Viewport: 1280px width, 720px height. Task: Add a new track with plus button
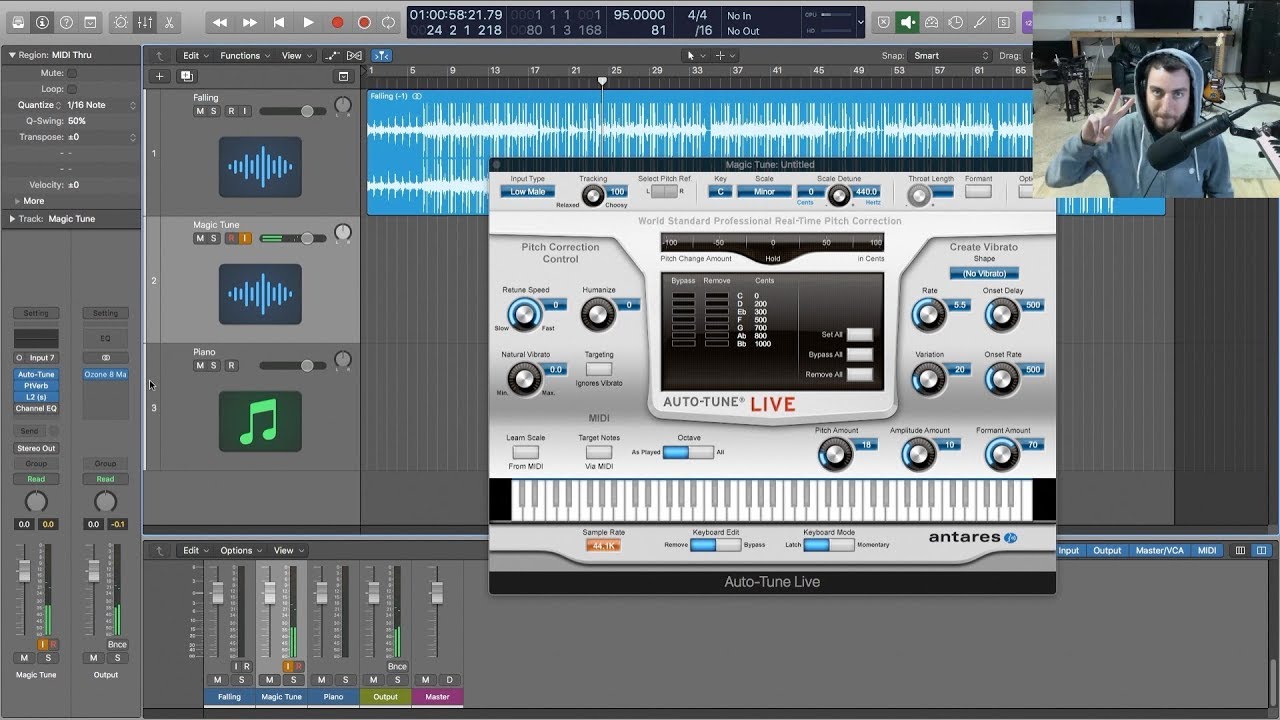(159, 76)
